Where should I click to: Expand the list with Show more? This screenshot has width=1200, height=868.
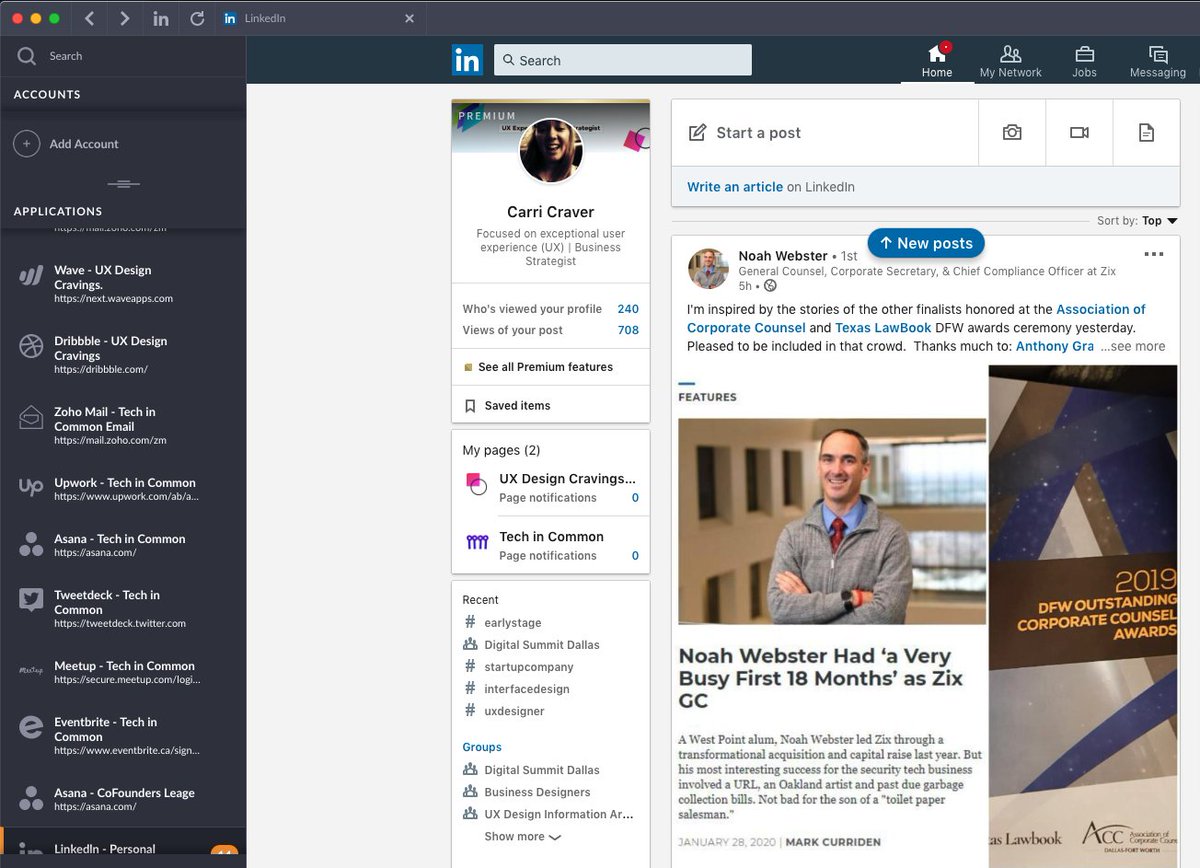522,837
